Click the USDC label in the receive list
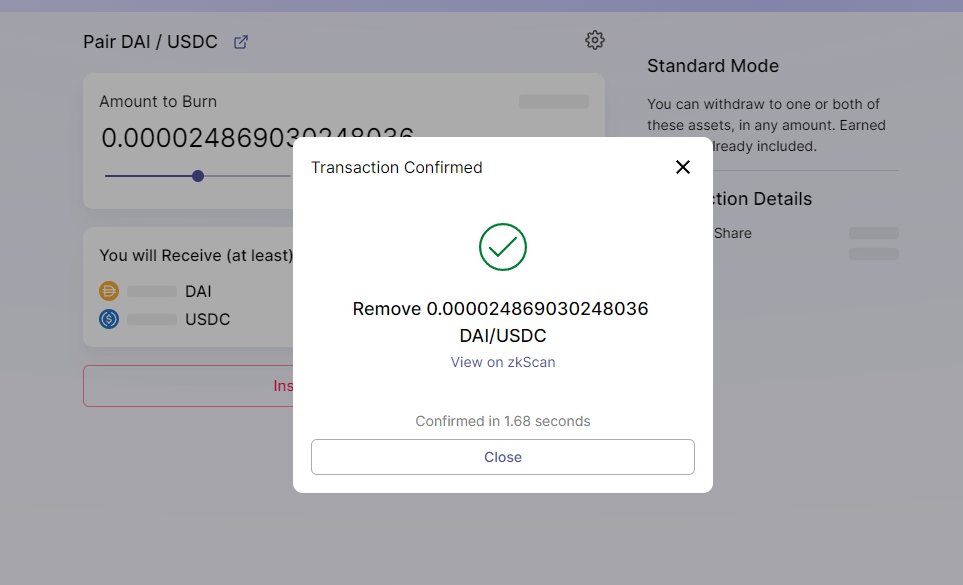Viewport: 963px width, 585px height. pos(208,319)
